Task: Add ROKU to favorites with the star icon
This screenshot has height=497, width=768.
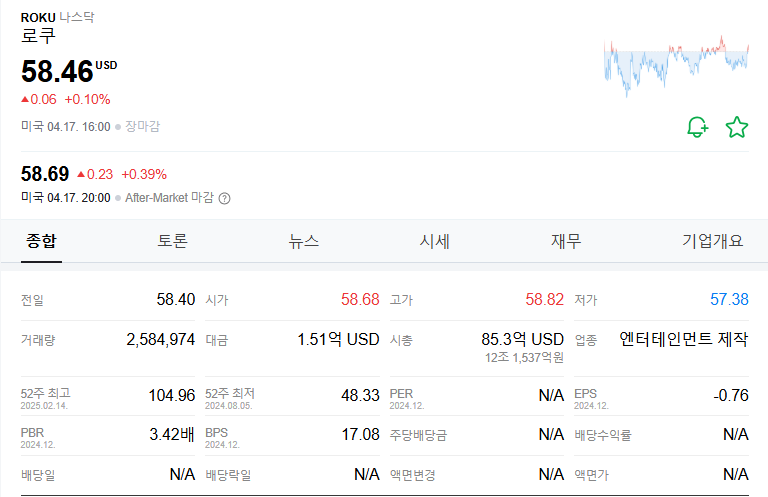Action: click(737, 127)
